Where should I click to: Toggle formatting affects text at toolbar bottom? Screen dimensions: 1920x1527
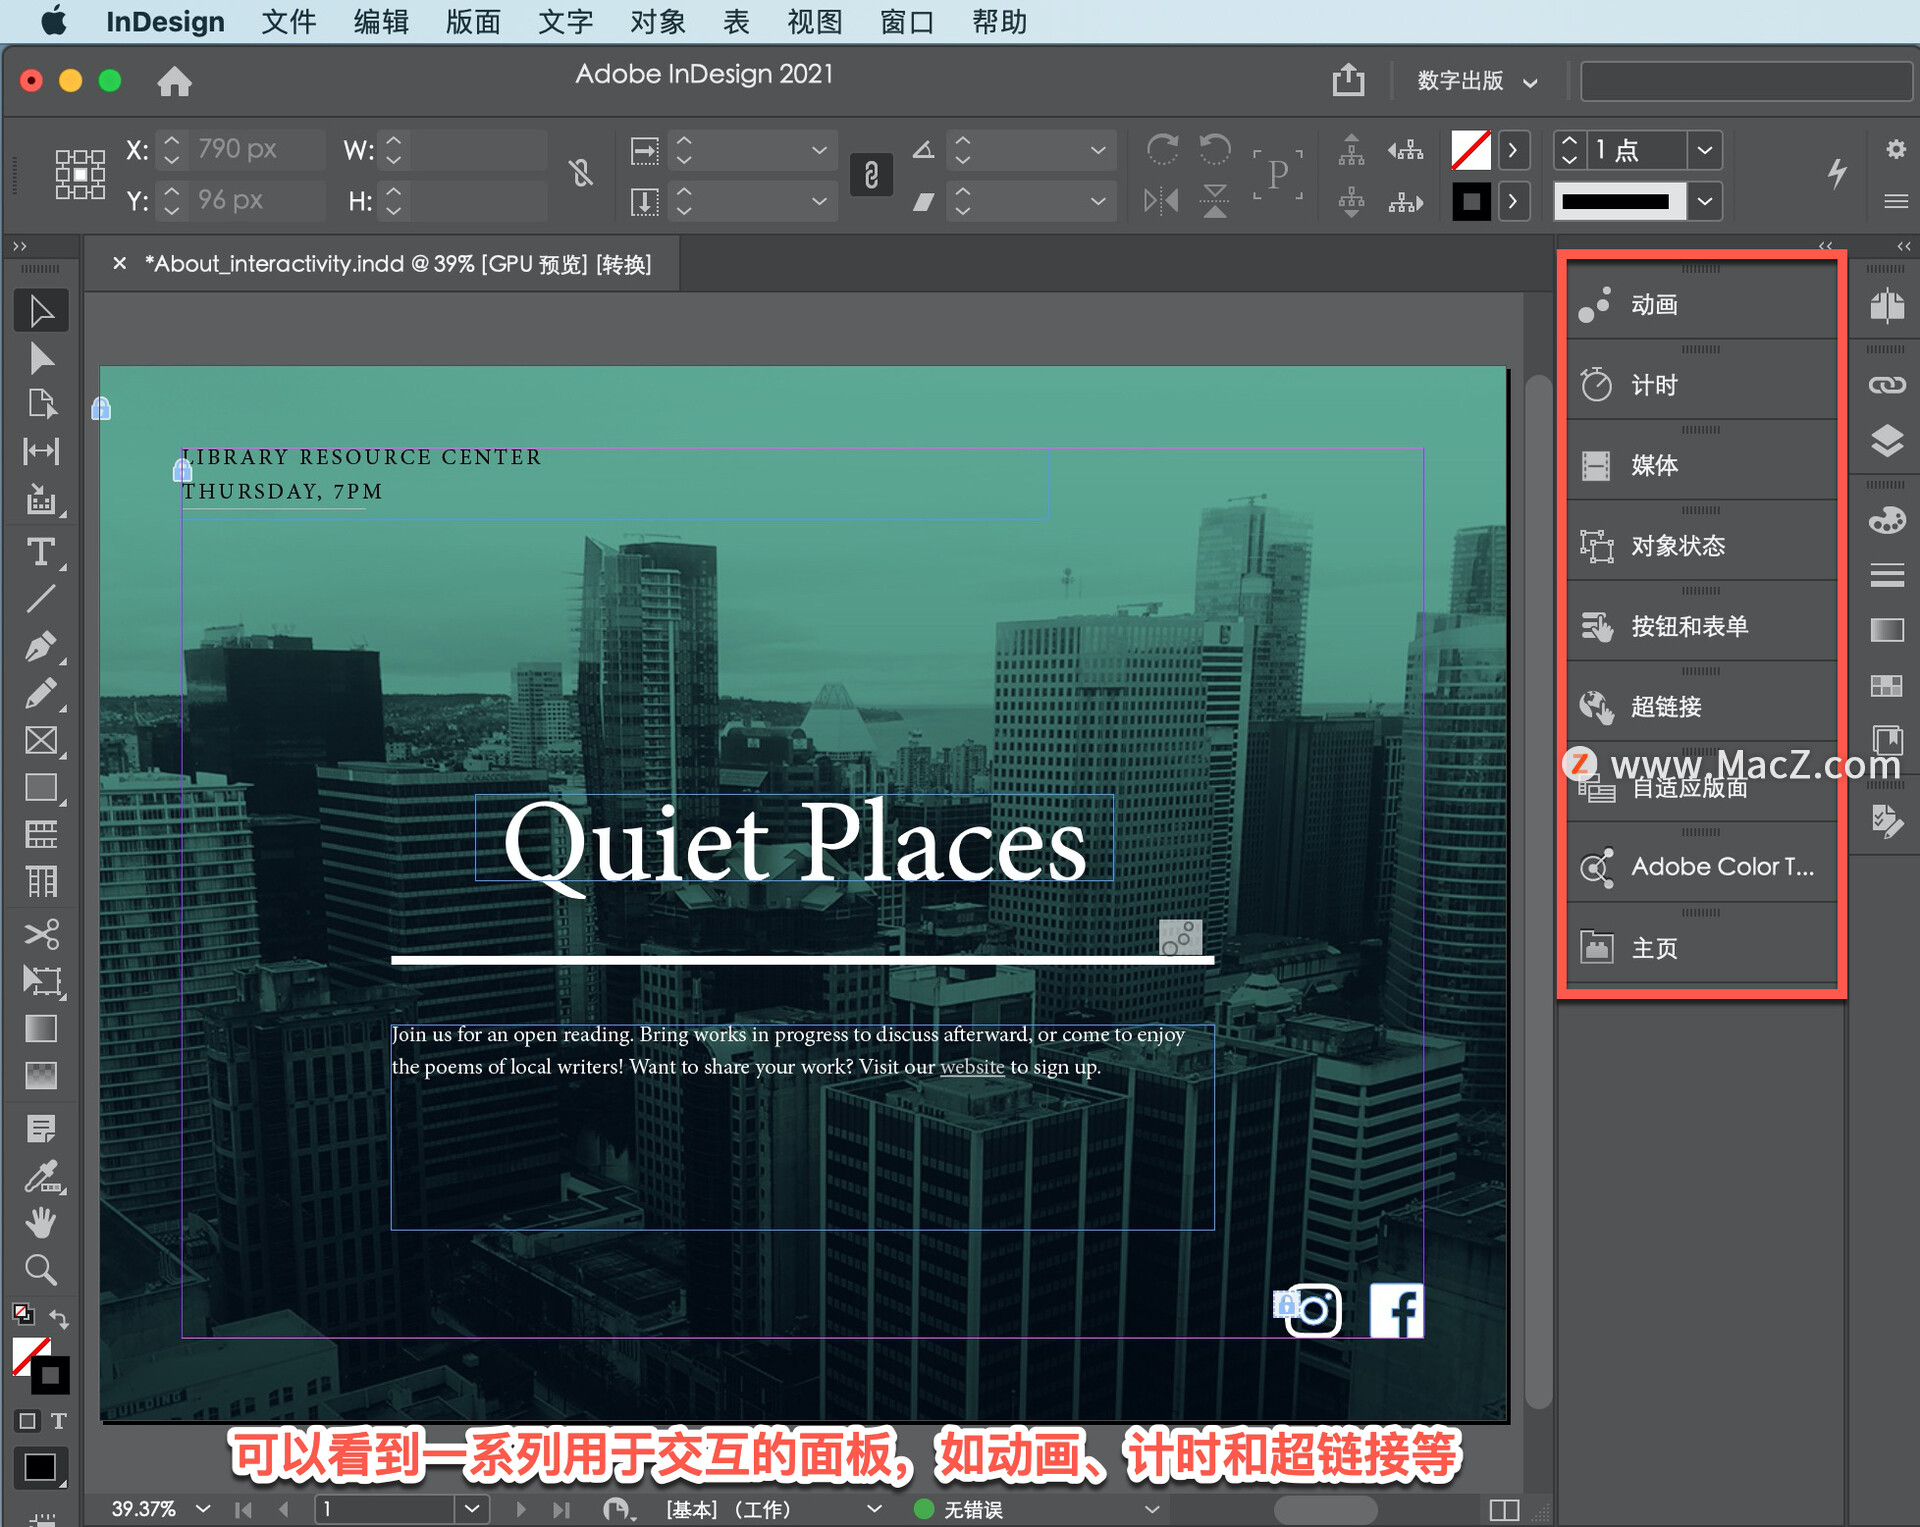(58, 1420)
